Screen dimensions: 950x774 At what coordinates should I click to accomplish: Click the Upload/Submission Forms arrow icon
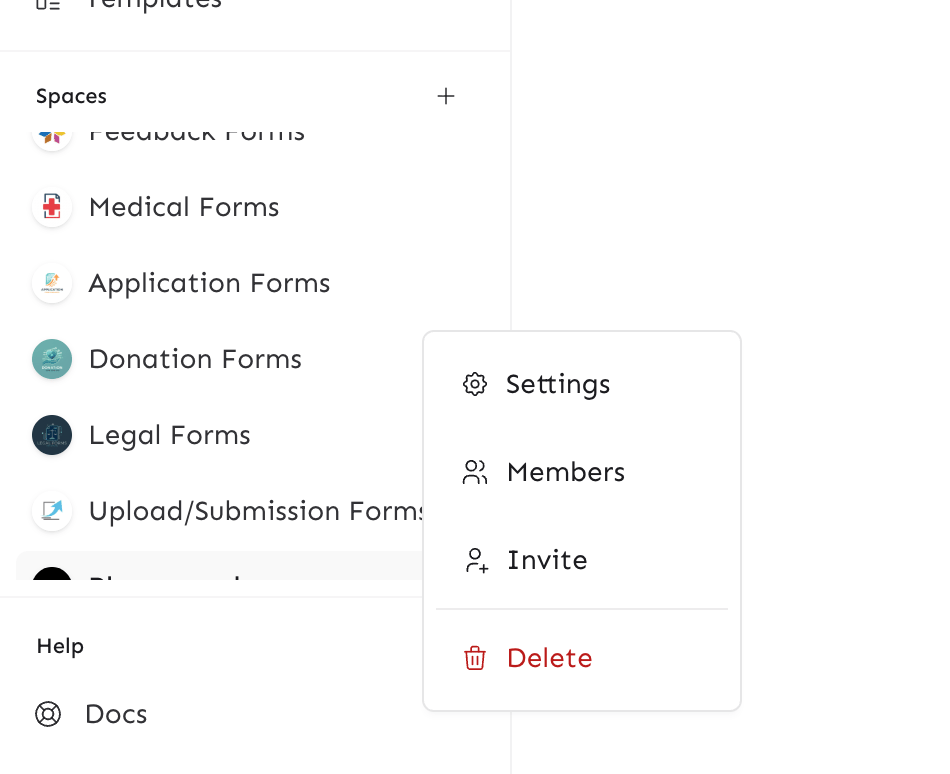point(52,511)
